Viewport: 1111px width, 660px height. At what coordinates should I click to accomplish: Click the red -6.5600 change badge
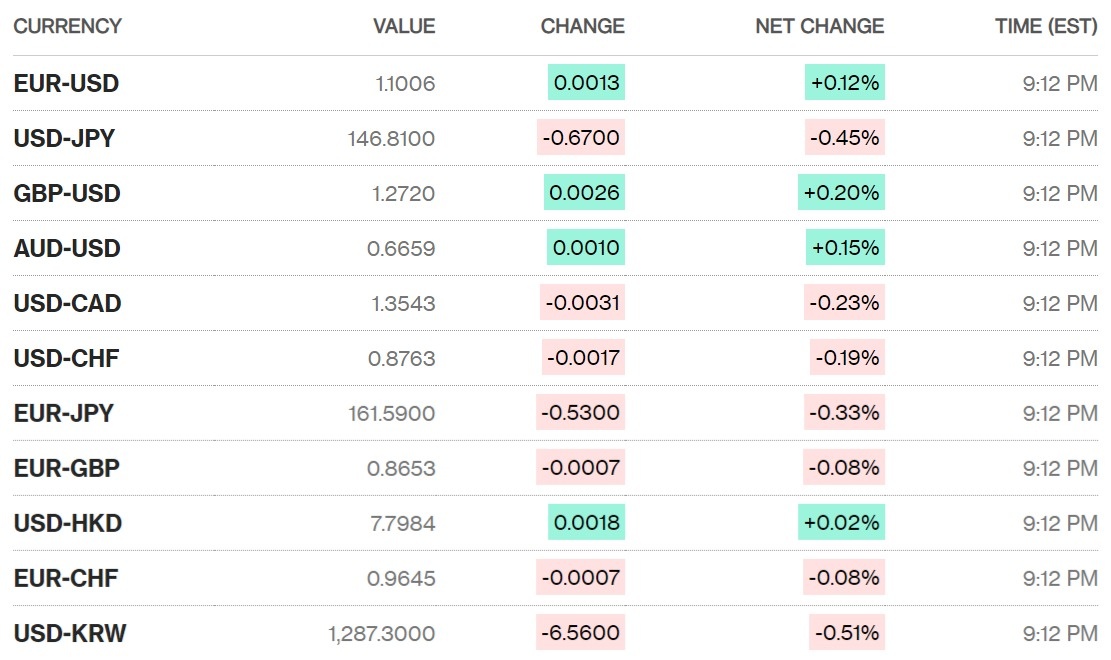[x=580, y=633]
